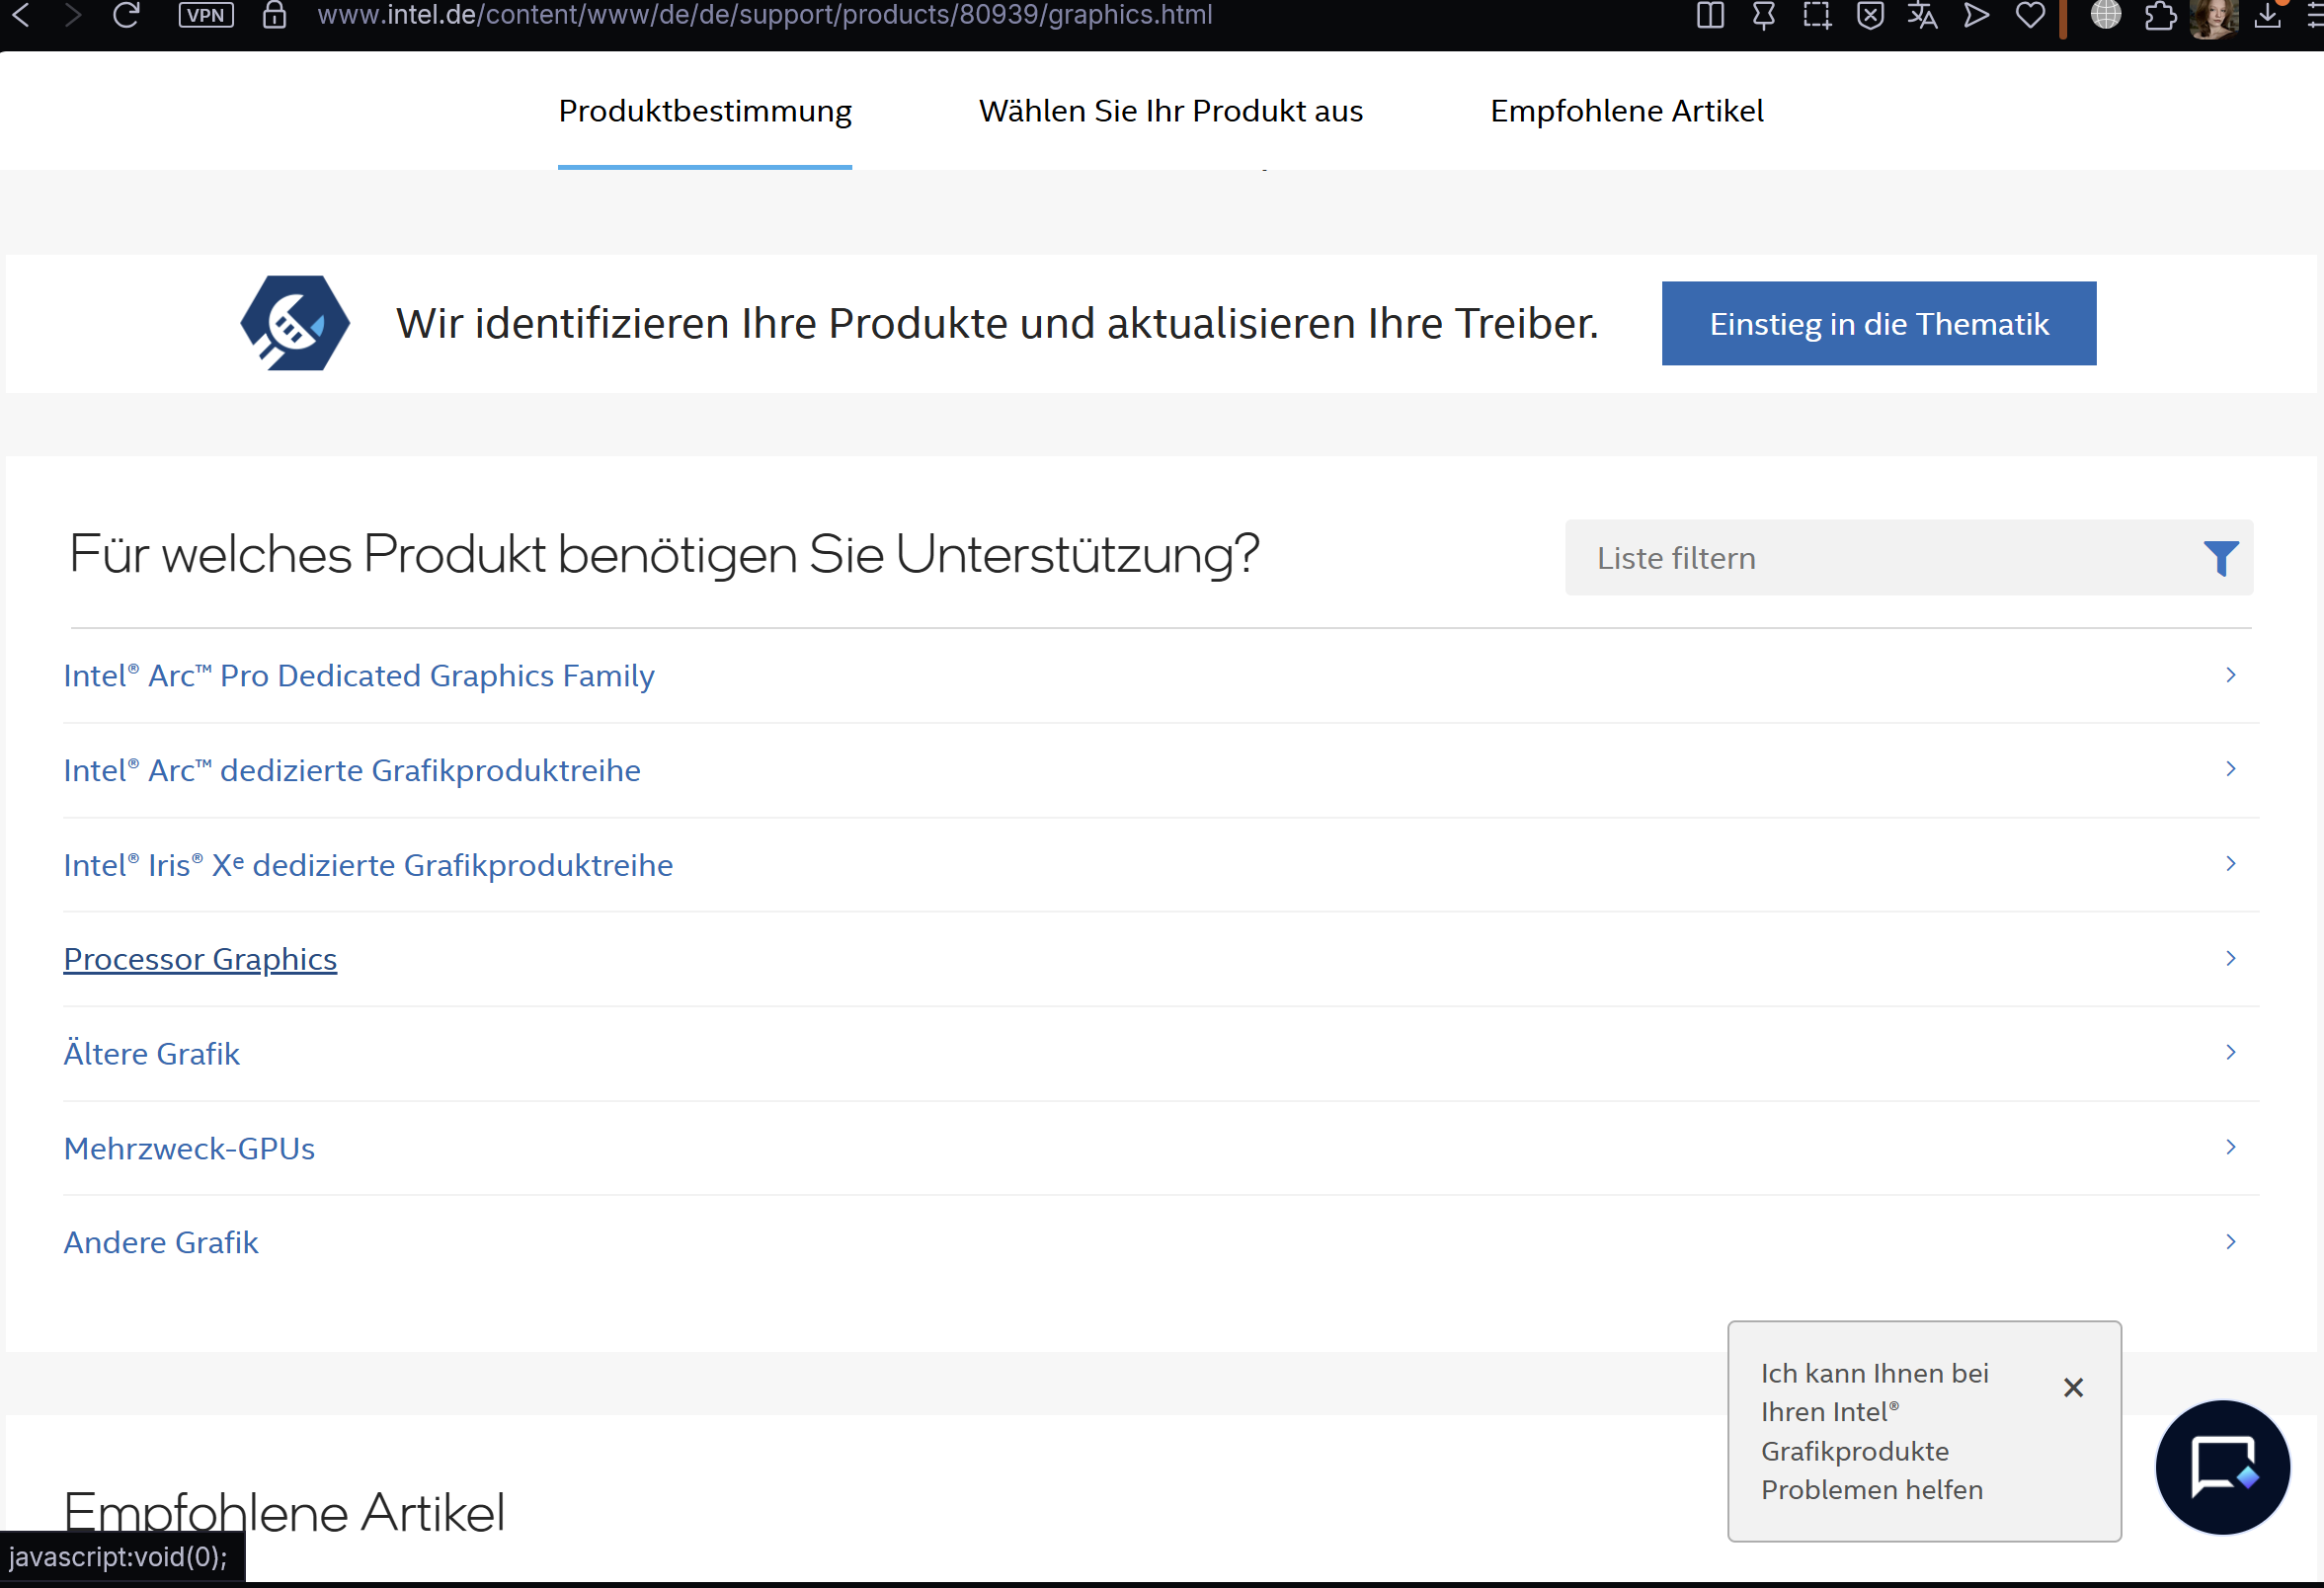Open the Intel chat assistant bubble

click(2221, 1466)
